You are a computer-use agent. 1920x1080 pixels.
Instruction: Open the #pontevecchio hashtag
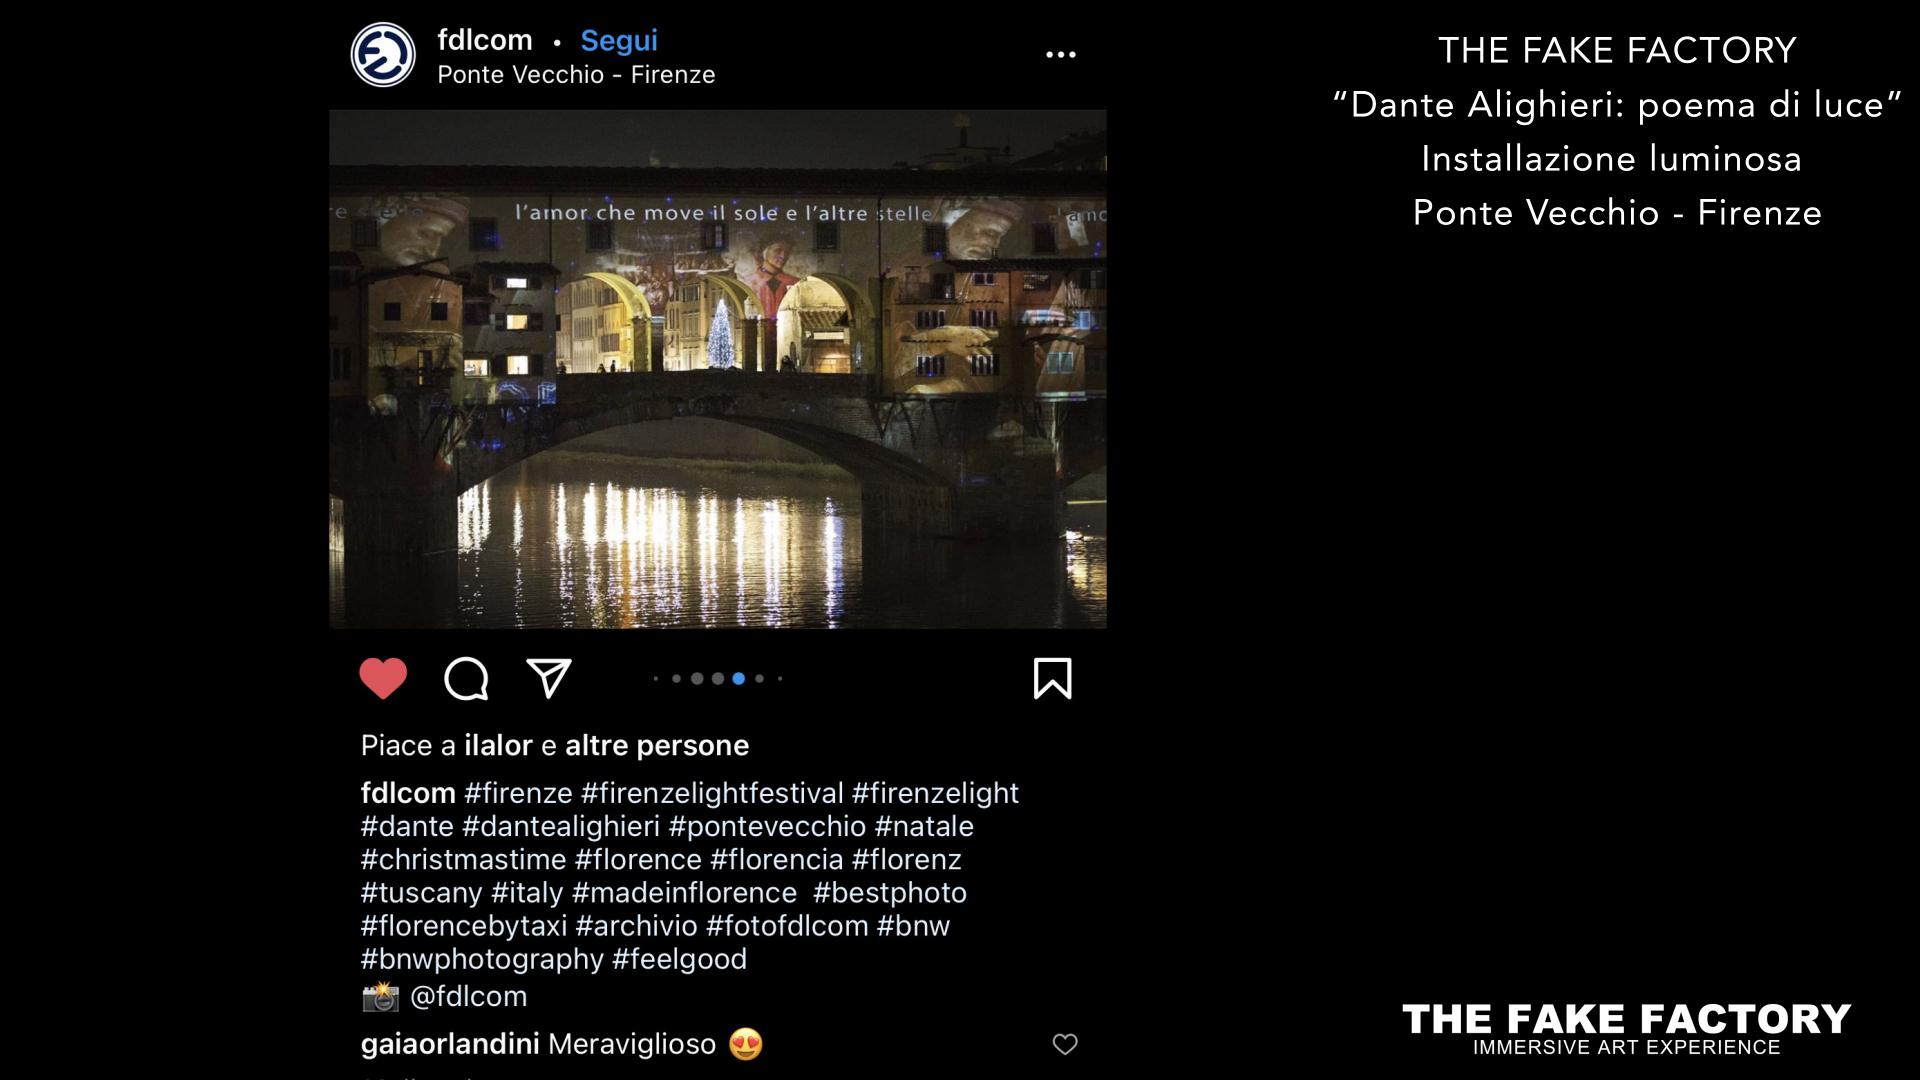click(x=767, y=826)
